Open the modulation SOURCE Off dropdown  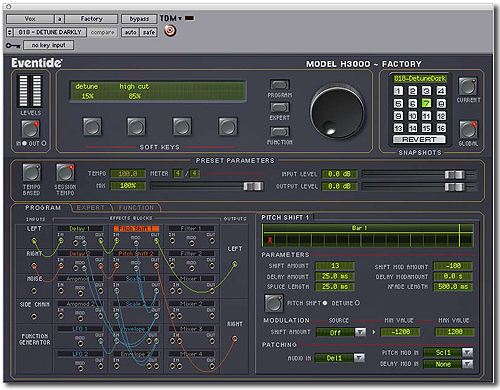341,332
